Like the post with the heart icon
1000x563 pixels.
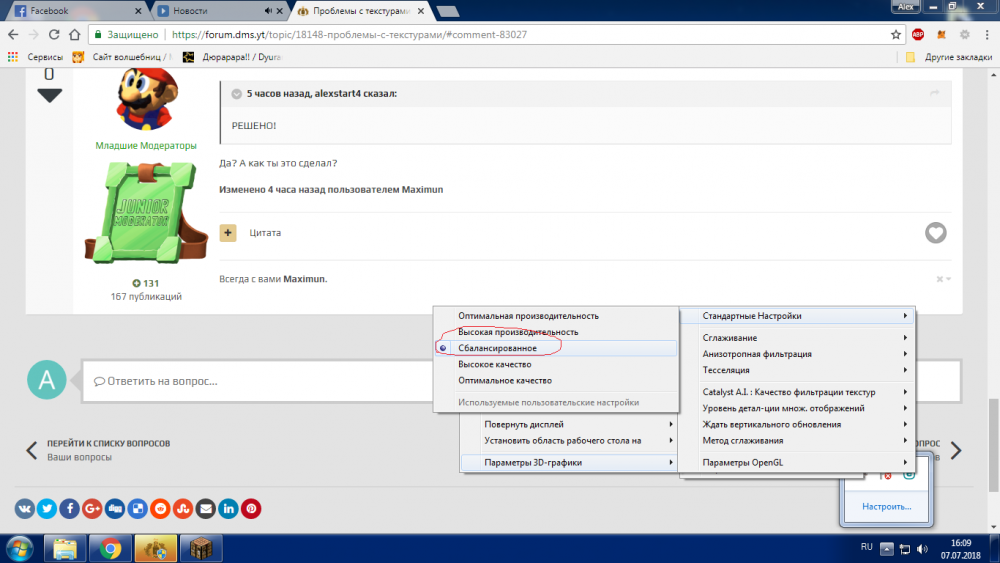click(935, 233)
